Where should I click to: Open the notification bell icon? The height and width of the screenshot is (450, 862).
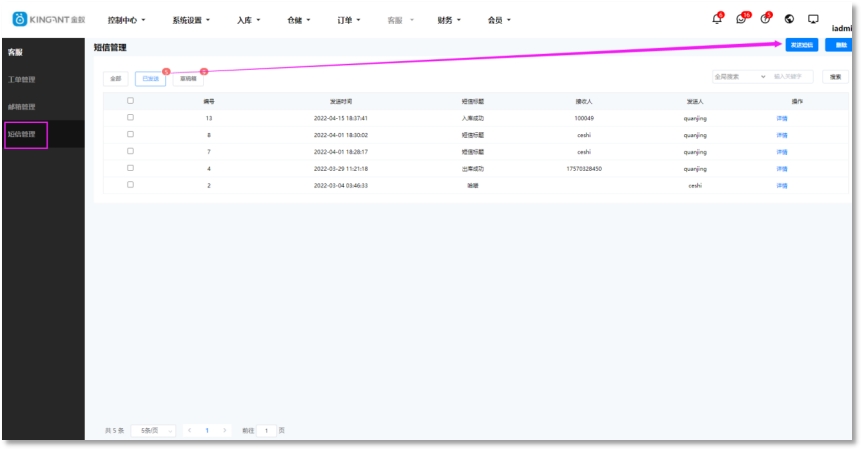(x=717, y=19)
